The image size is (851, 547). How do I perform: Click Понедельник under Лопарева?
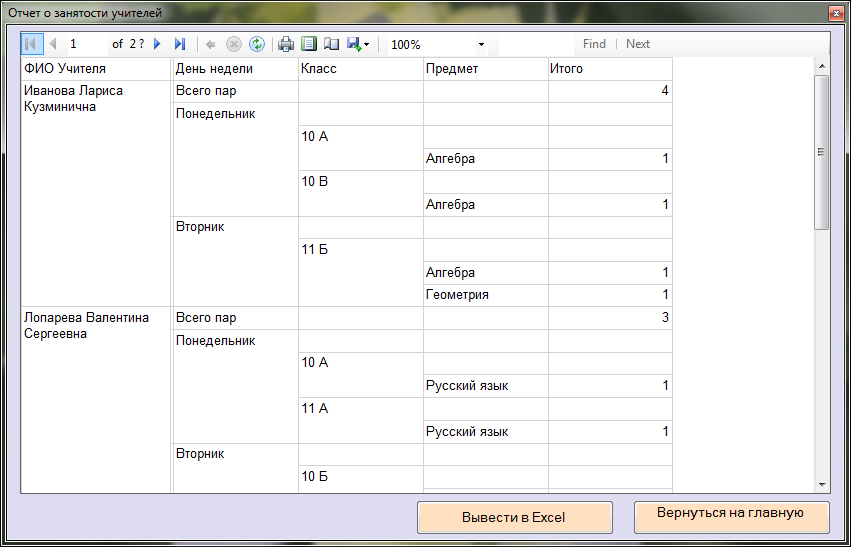click(x=235, y=386)
